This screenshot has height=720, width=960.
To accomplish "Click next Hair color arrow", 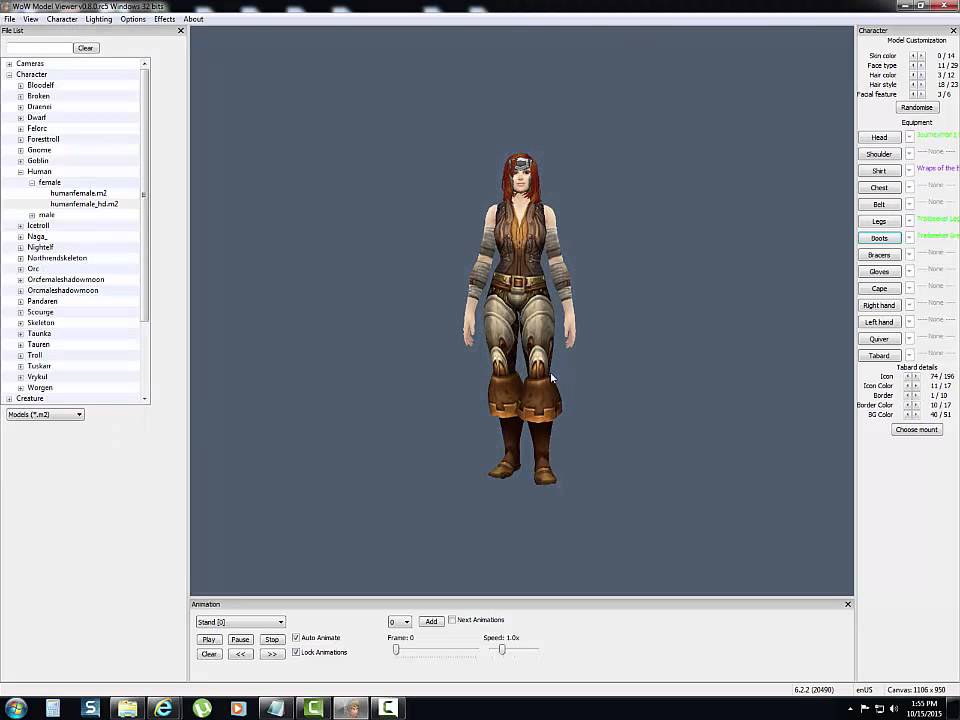I will pos(921,75).
